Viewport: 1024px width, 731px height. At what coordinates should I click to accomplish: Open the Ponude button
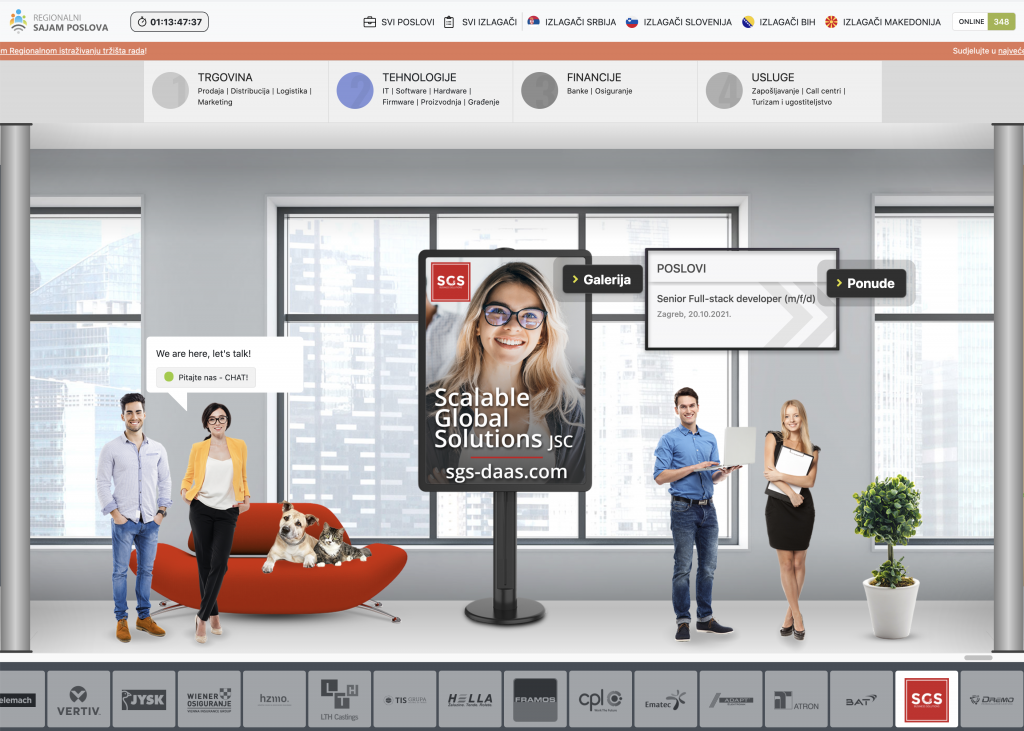click(866, 284)
